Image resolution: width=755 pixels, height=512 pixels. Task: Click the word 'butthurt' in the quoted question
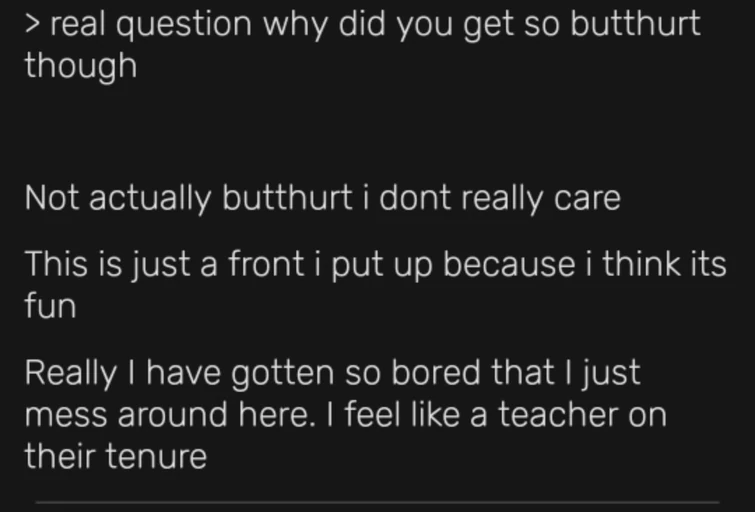pyautogui.click(x=635, y=23)
